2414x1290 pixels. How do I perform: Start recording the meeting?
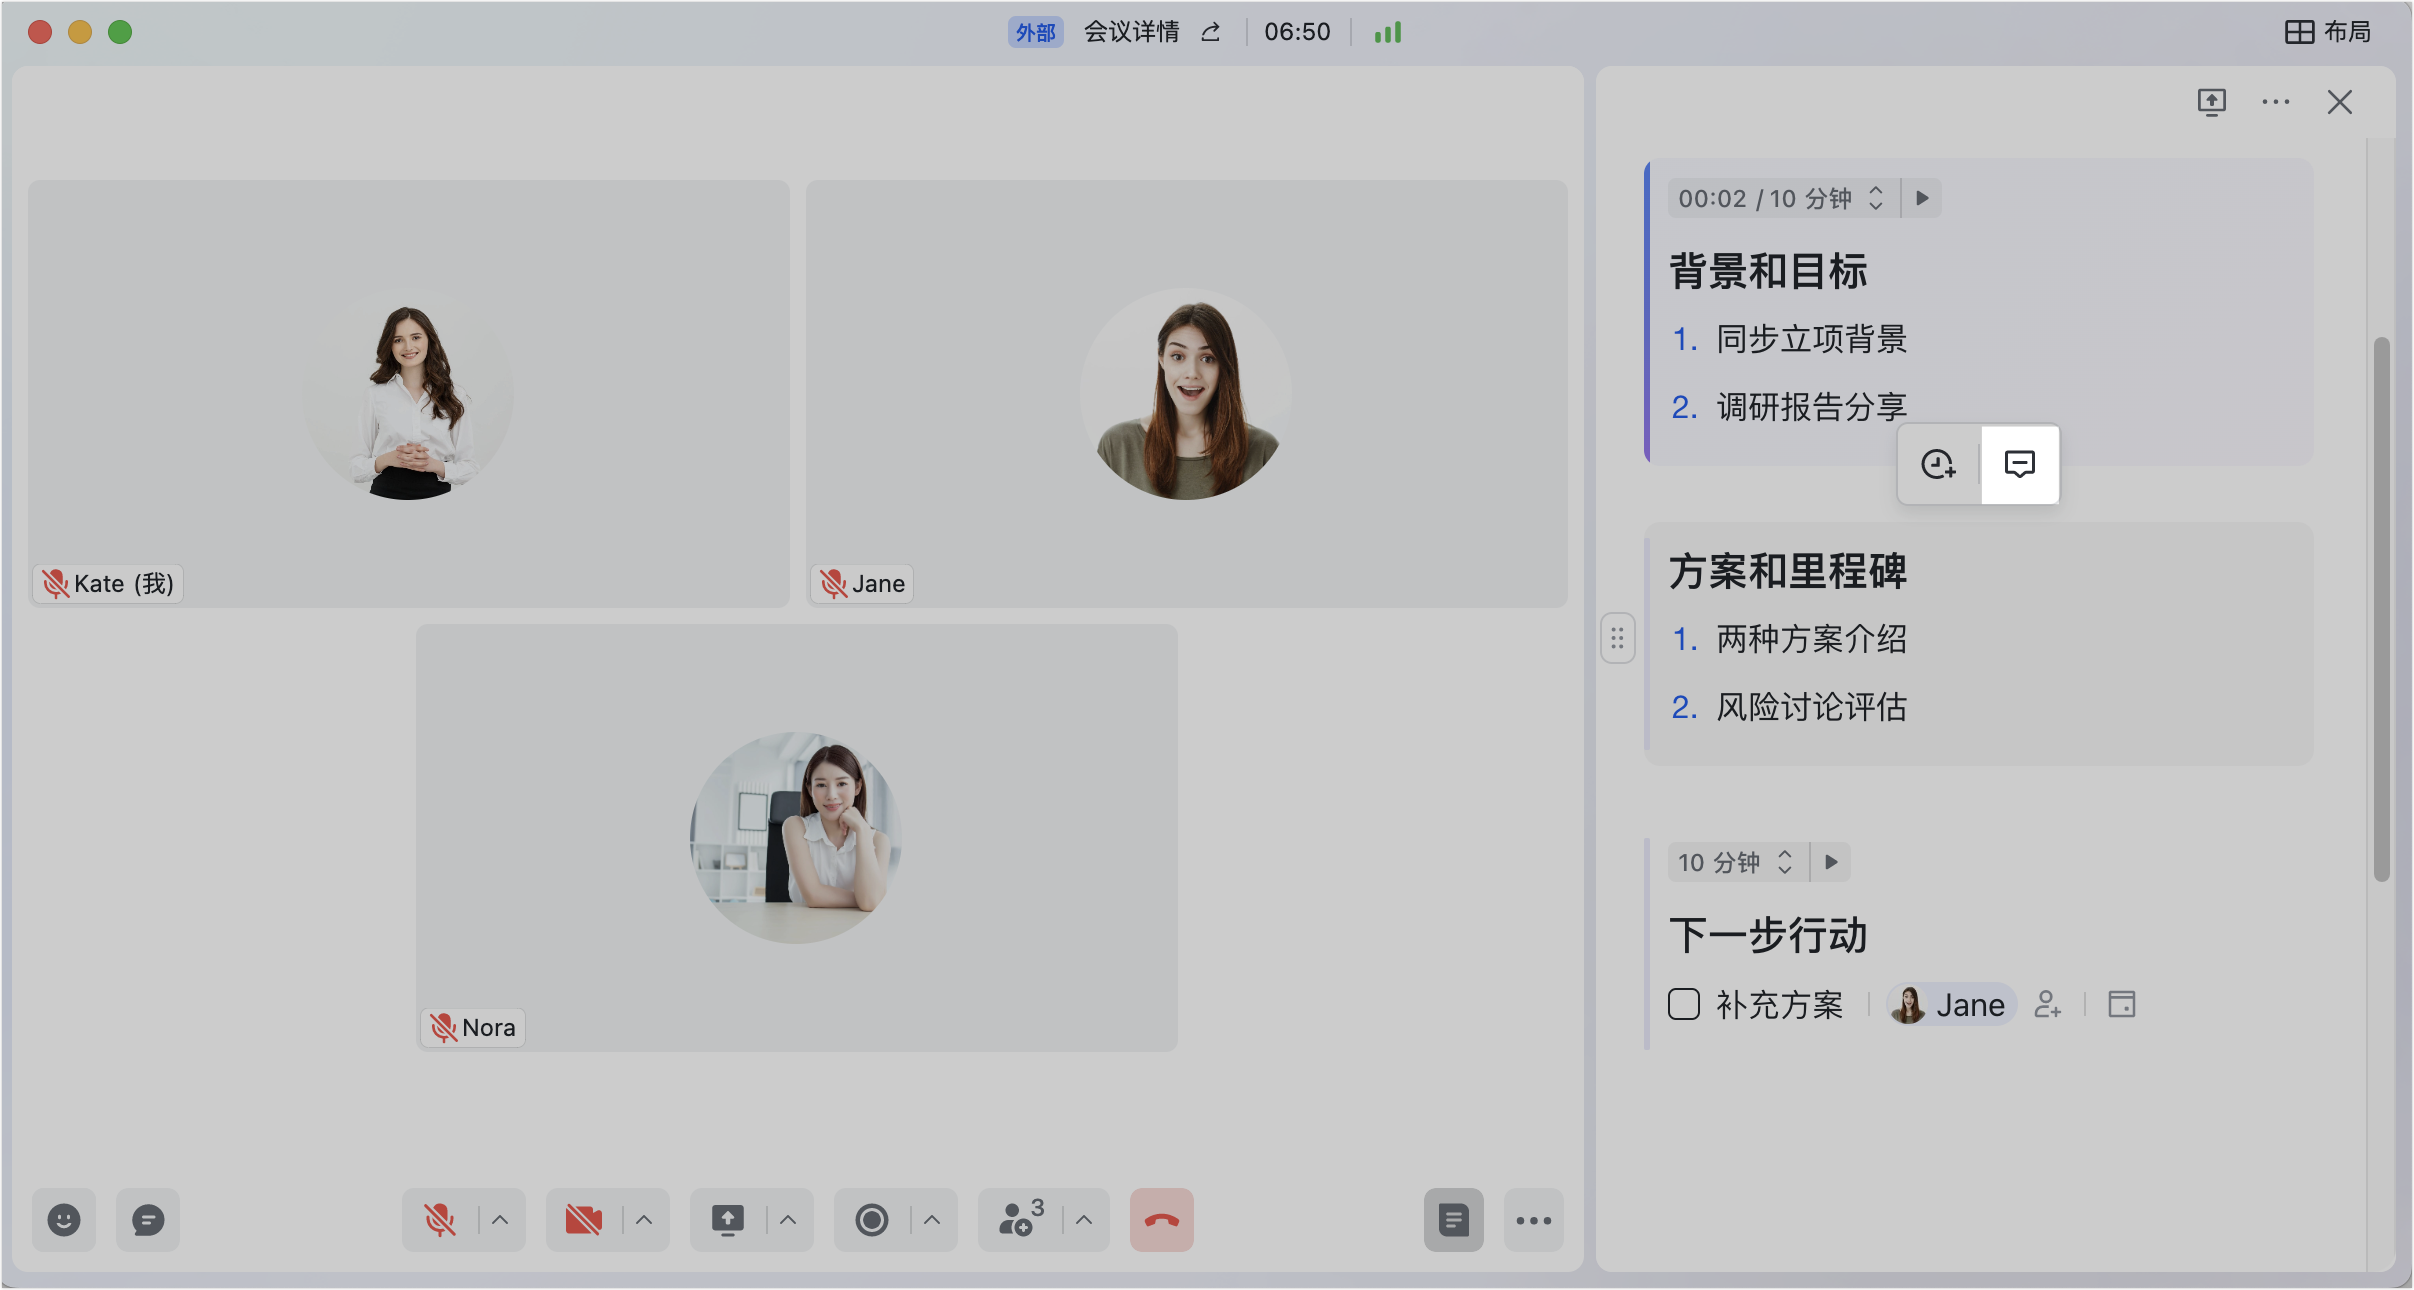[x=872, y=1220]
